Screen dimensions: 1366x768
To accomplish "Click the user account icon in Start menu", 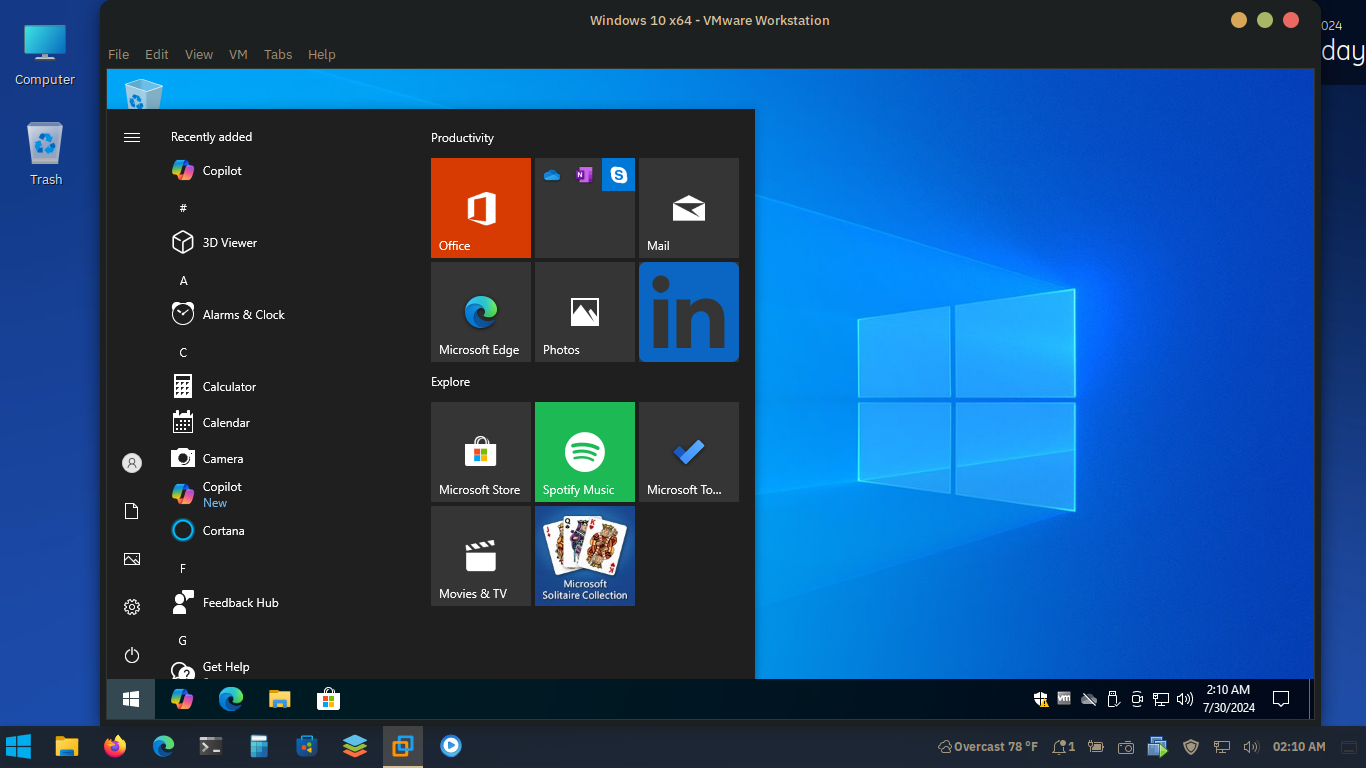I will [x=132, y=463].
